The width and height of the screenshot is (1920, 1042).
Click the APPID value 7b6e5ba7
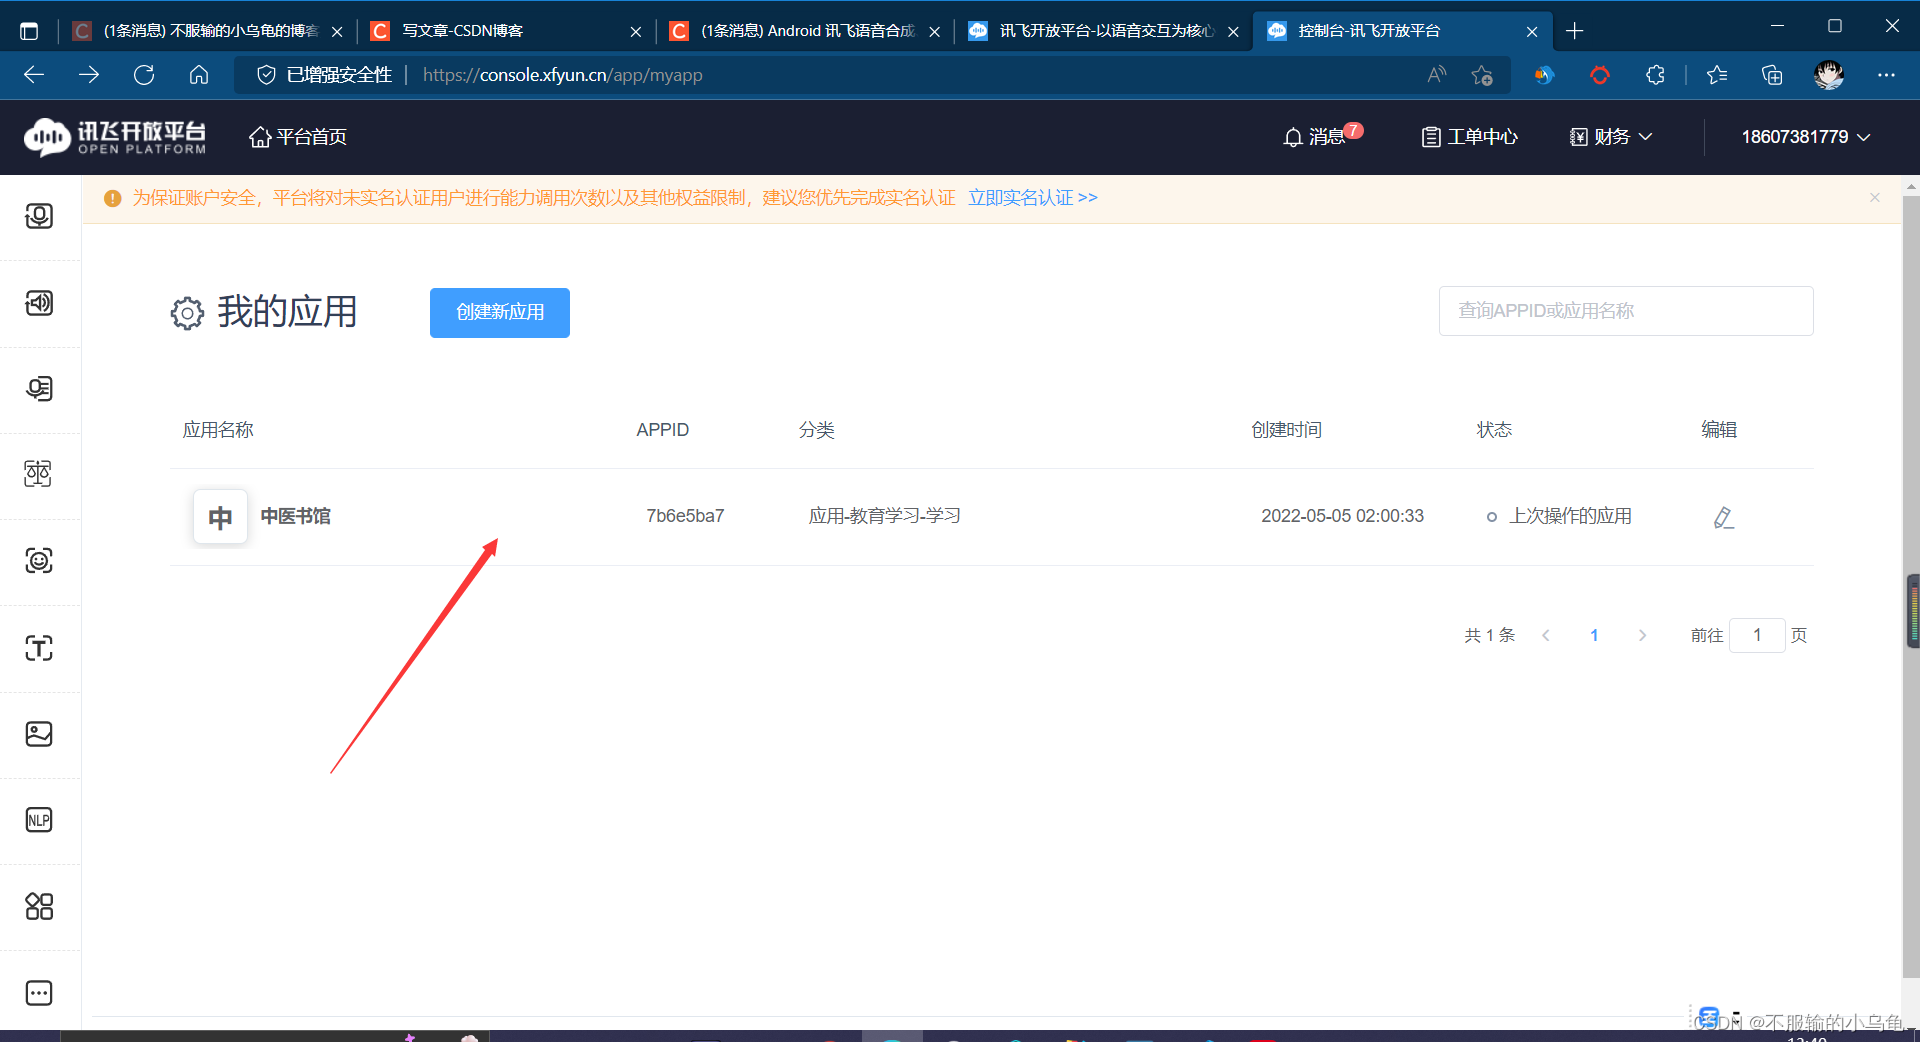tap(685, 516)
